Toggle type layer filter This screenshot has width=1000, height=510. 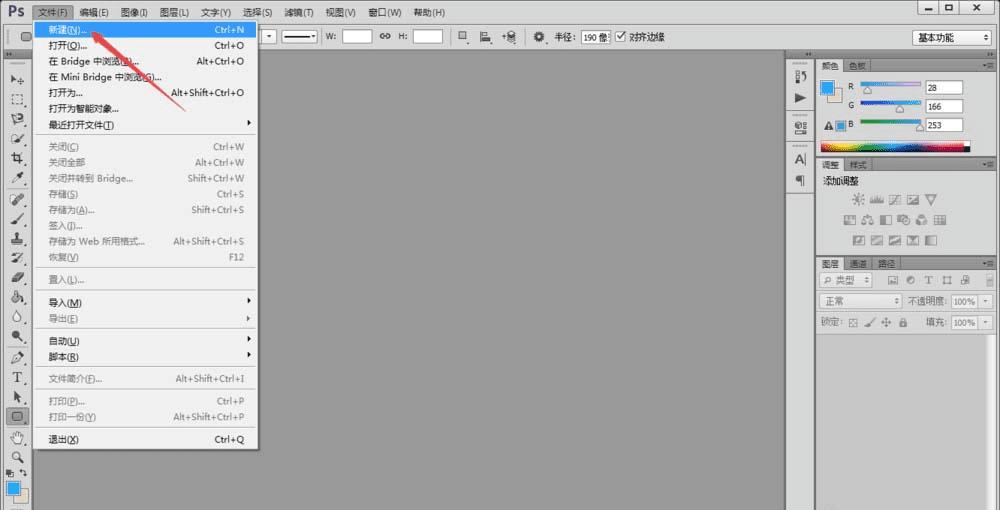click(x=929, y=280)
